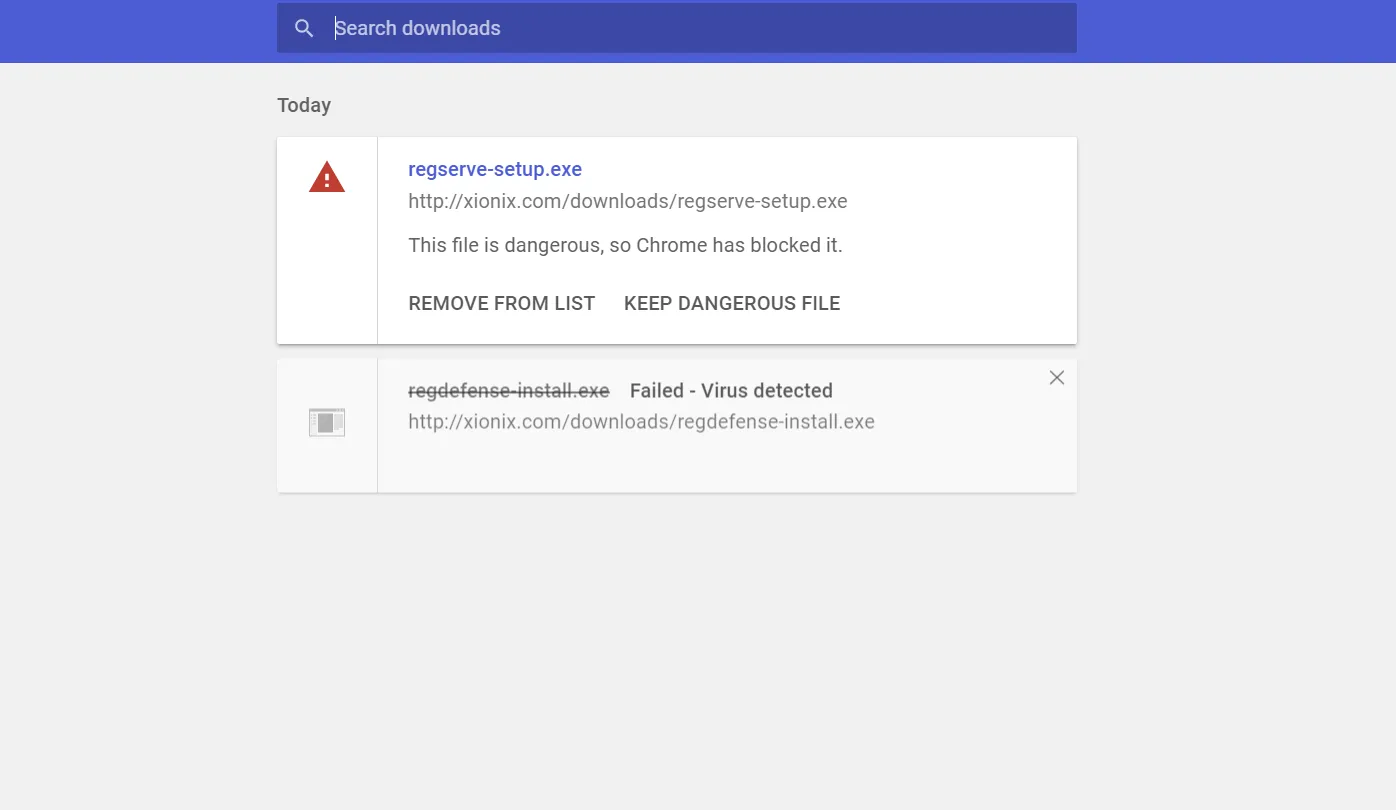Click REMOVE FROM LIST
The width and height of the screenshot is (1396, 810).
pyautogui.click(x=502, y=303)
